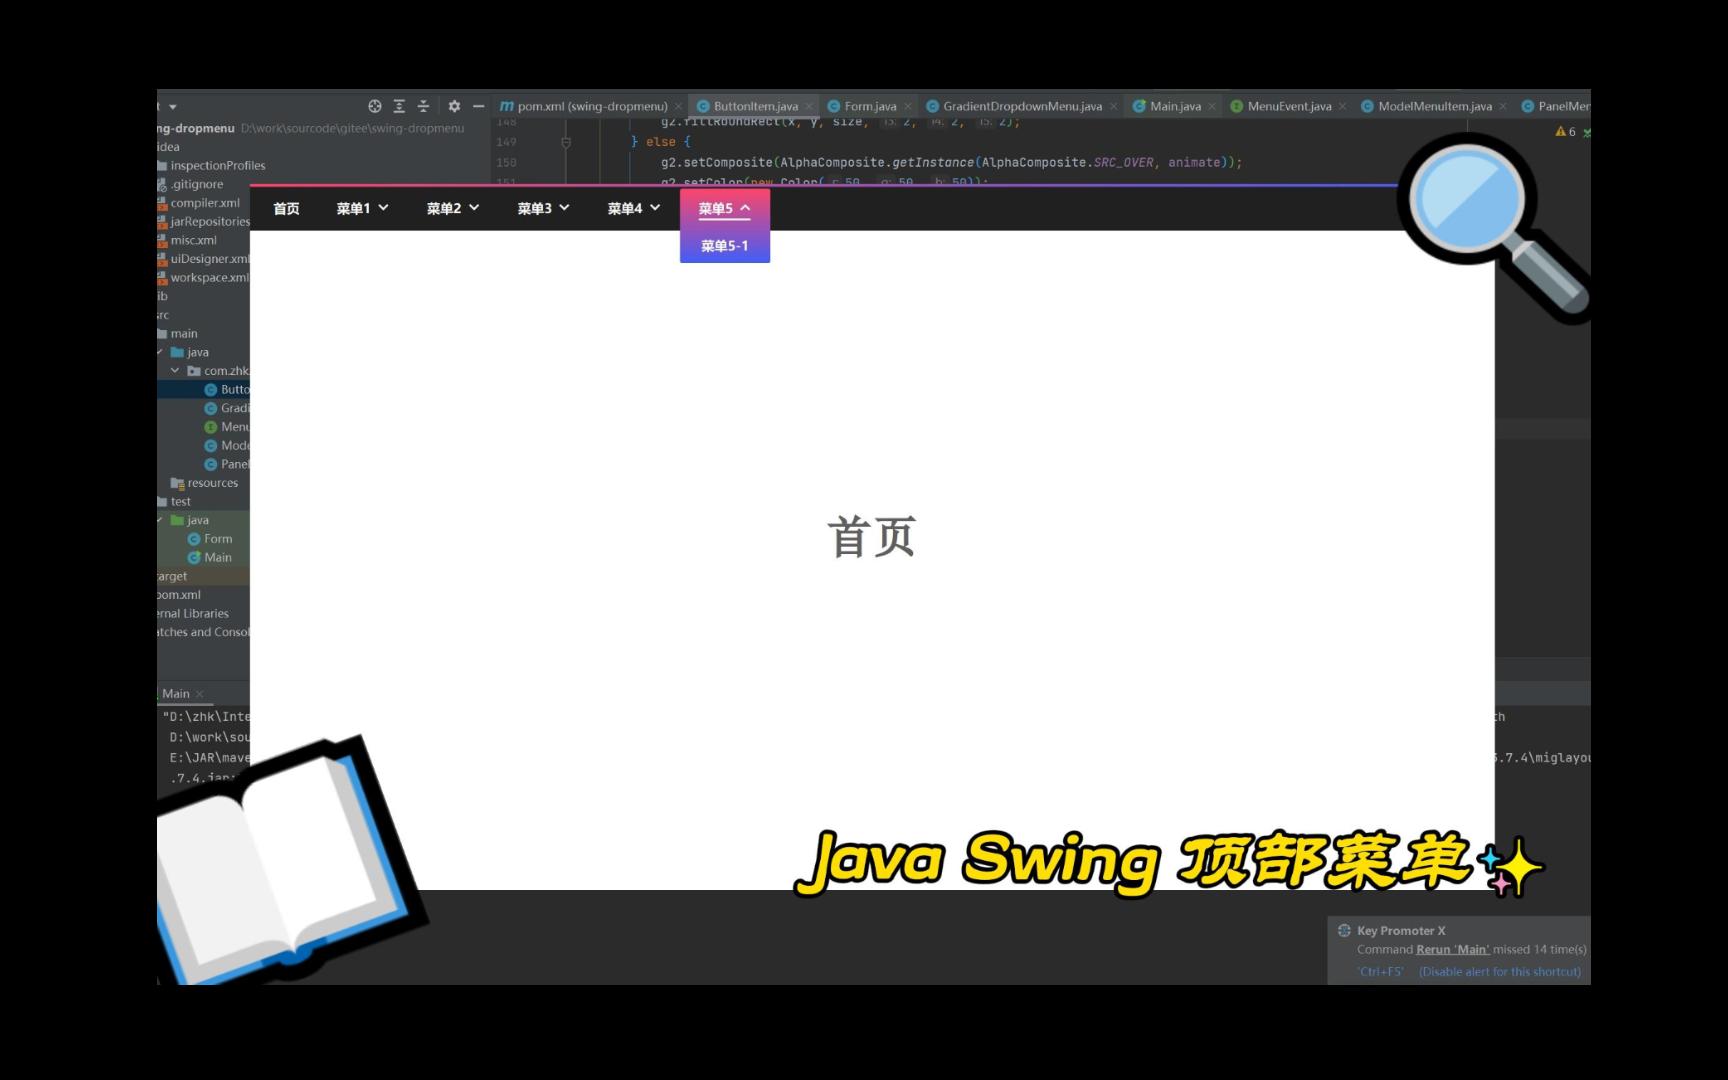Open workspace.xml in project tree
This screenshot has width=1728, height=1080.
tap(203, 277)
